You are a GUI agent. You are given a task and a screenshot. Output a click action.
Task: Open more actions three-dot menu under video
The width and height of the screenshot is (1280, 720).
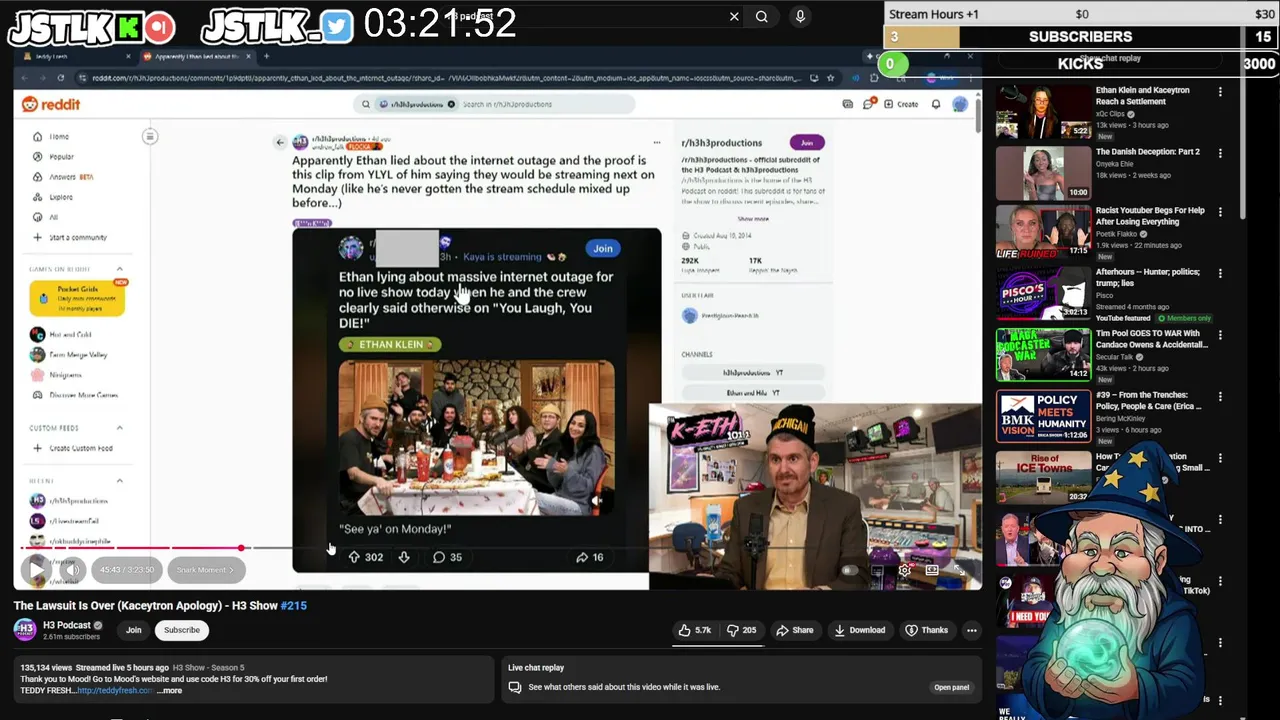coord(972,630)
